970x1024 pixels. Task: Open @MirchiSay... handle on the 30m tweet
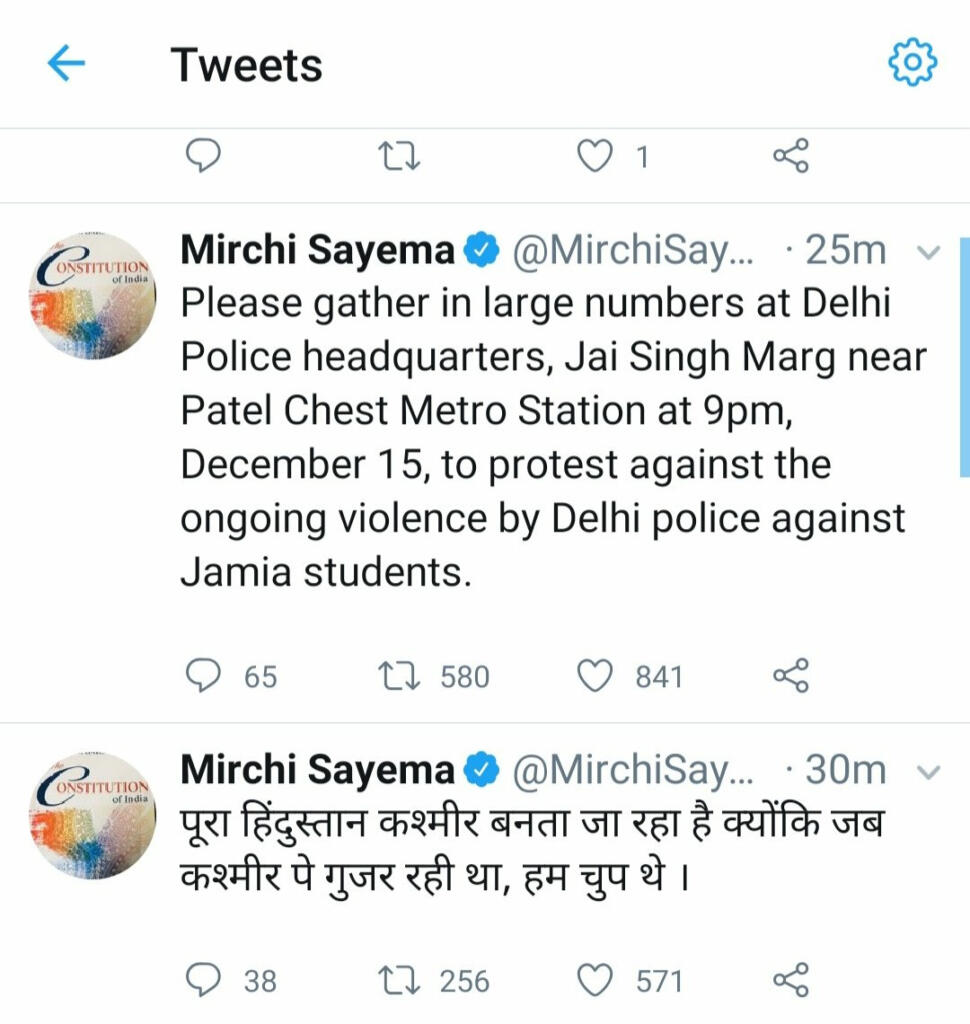632,770
